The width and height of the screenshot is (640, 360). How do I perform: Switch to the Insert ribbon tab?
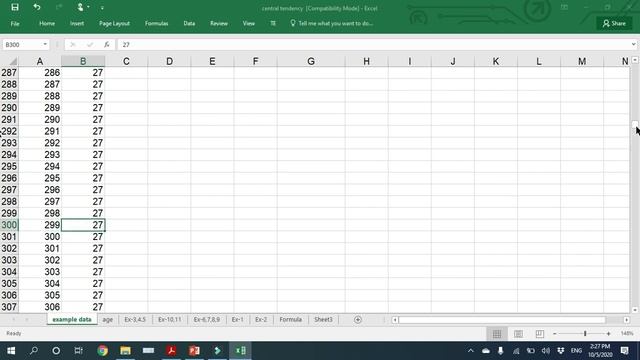tap(77, 23)
